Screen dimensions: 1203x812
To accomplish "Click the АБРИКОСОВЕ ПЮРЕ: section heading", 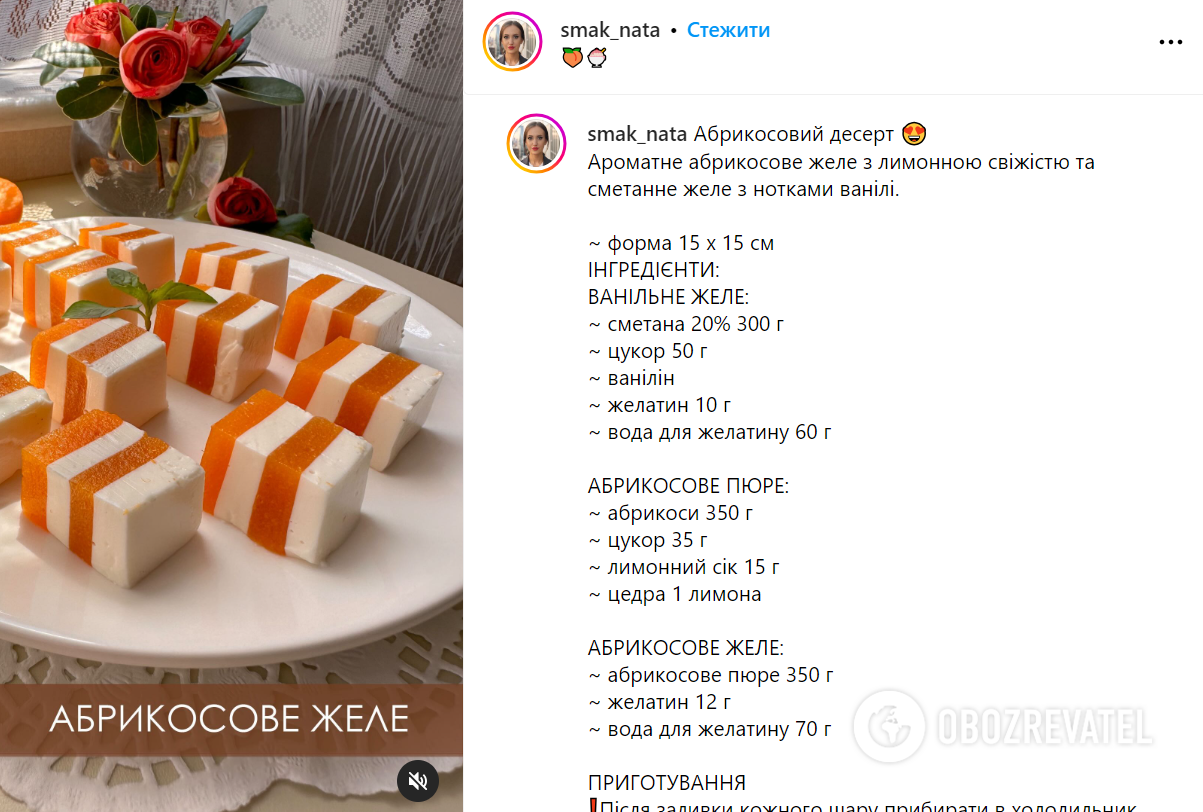I will [688, 486].
